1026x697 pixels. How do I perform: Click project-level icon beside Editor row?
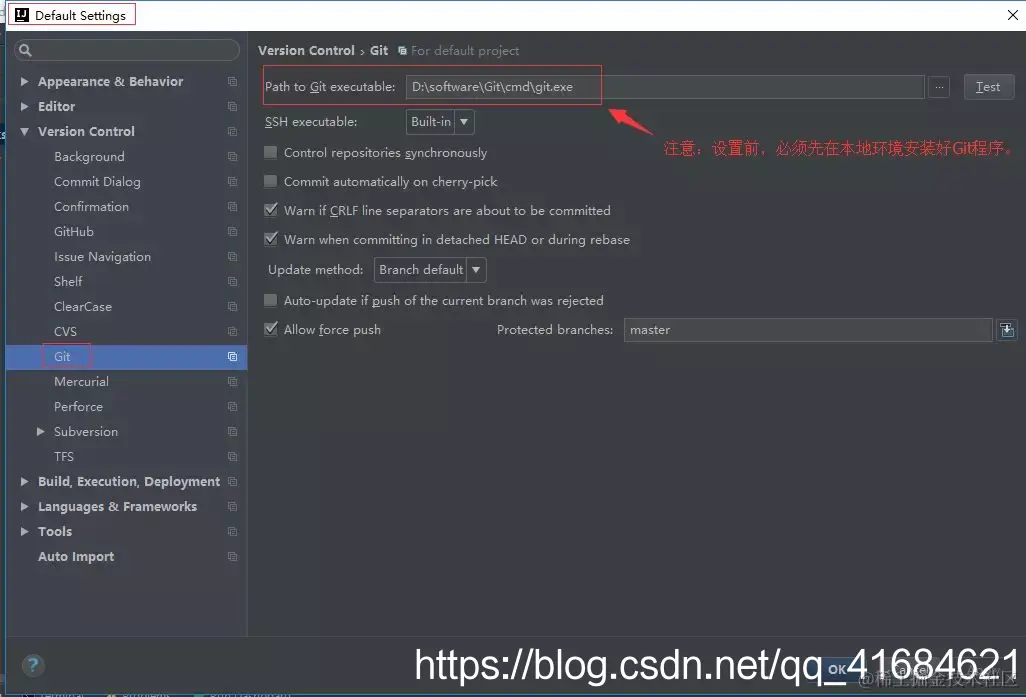click(232, 106)
